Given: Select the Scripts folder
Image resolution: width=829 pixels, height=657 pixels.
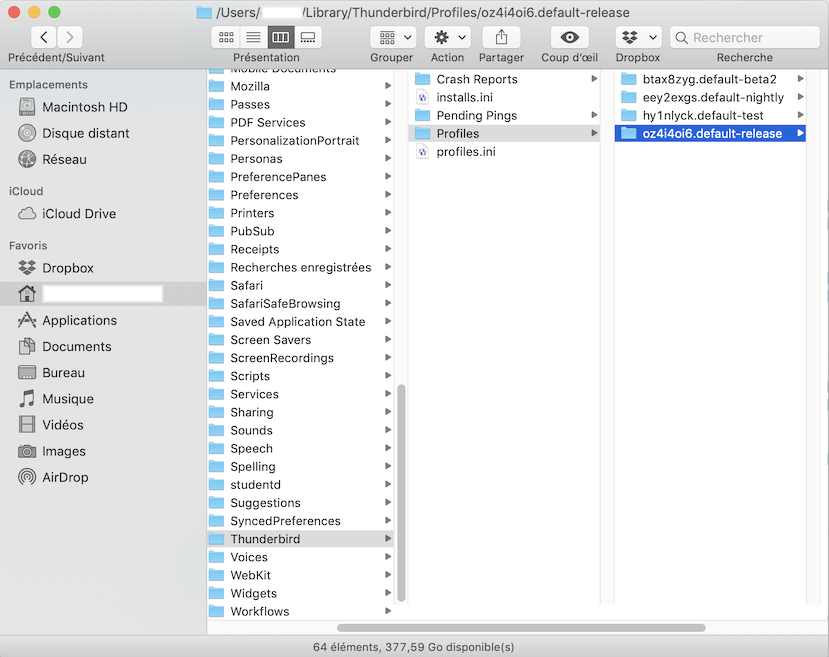Looking at the screenshot, I should click(300, 376).
